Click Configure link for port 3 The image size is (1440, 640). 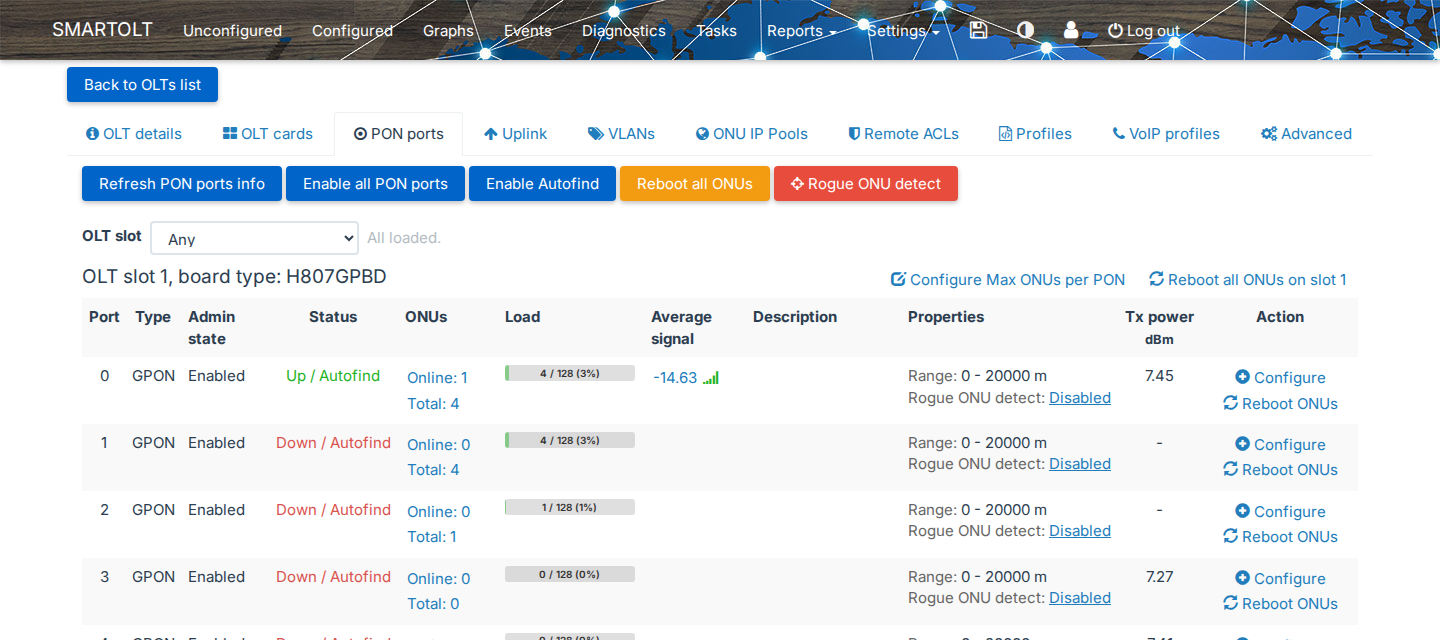pos(1280,578)
